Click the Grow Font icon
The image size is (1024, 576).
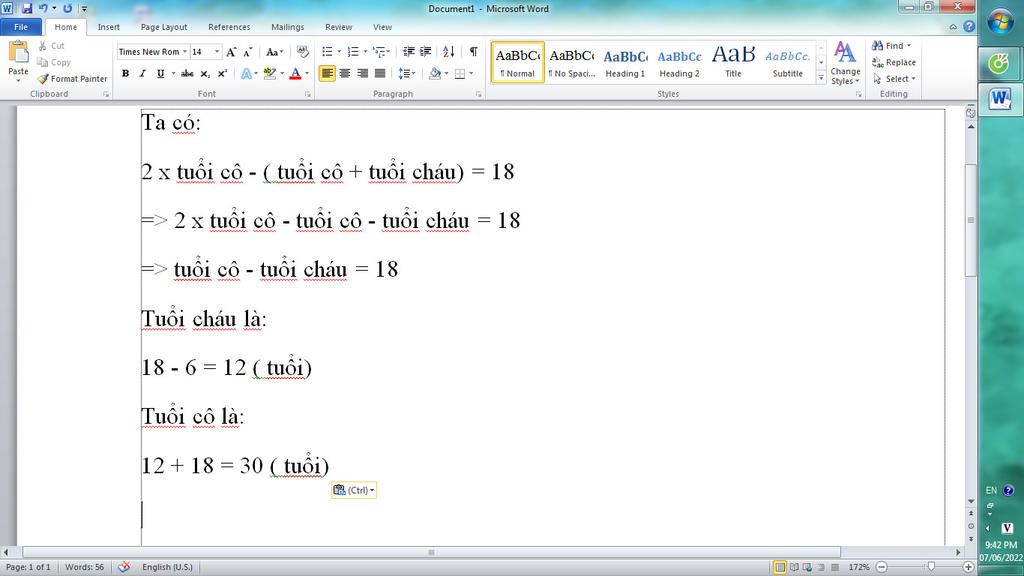click(231, 52)
